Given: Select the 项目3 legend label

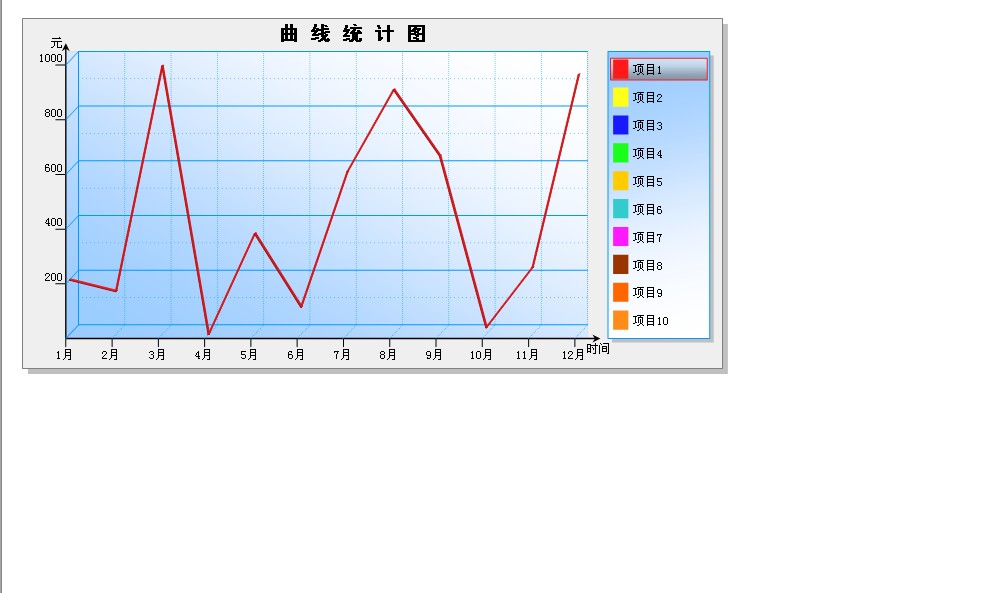Looking at the screenshot, I should tap(647, 125).
